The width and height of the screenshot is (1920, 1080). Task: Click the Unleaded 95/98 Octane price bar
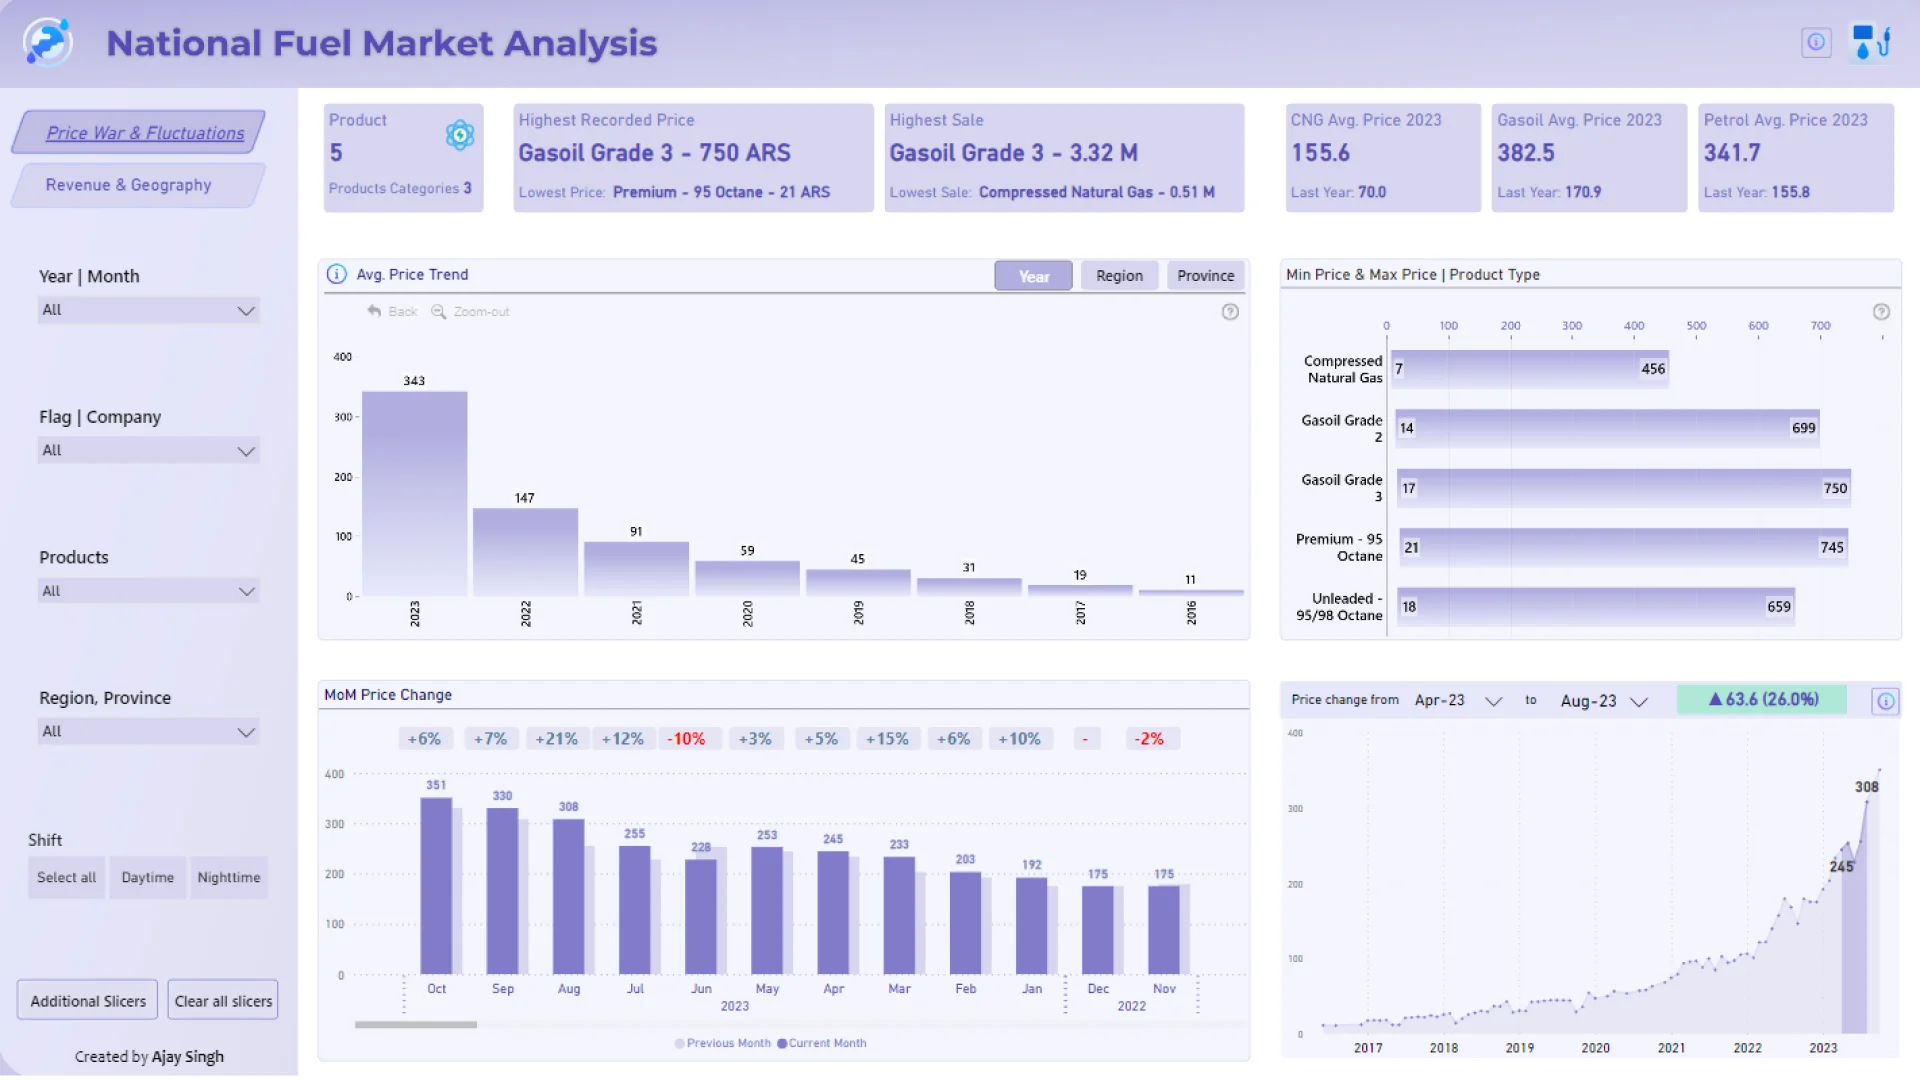pyautogui.click(x=1596, y=607)
